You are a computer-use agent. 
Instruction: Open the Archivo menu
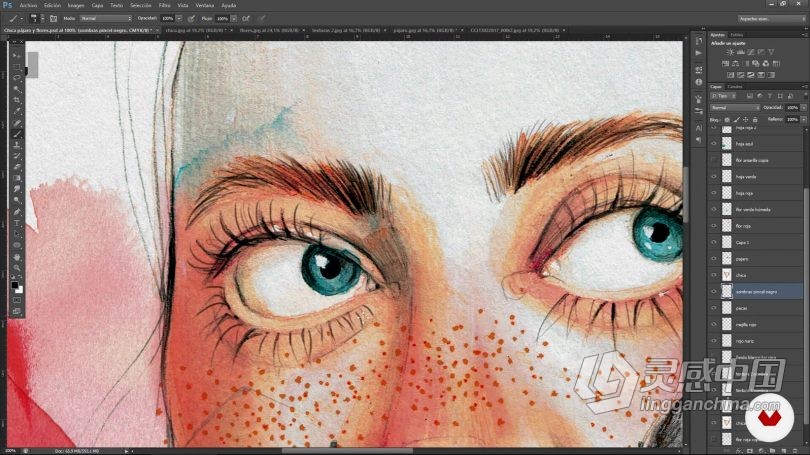(x=28, y=5)
